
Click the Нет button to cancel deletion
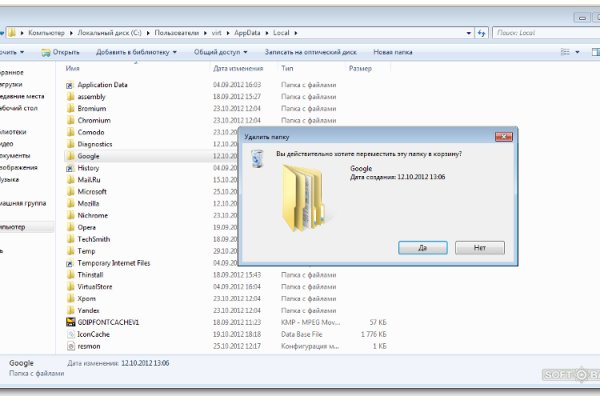click(x=481, y=247)
